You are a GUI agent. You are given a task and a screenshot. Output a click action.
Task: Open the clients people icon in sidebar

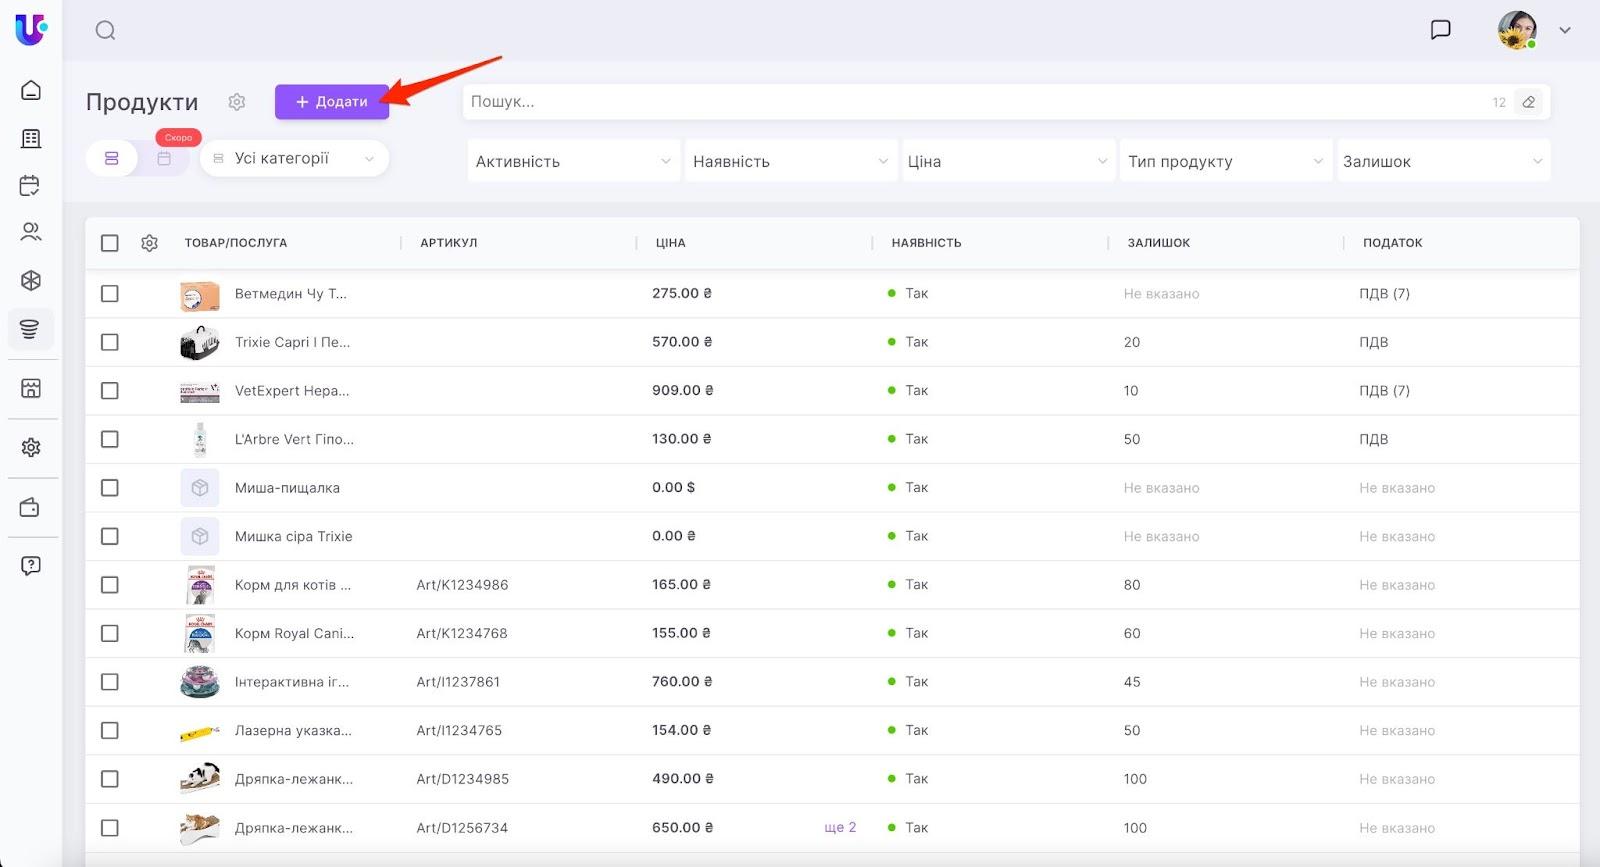[x=31, y=232]
